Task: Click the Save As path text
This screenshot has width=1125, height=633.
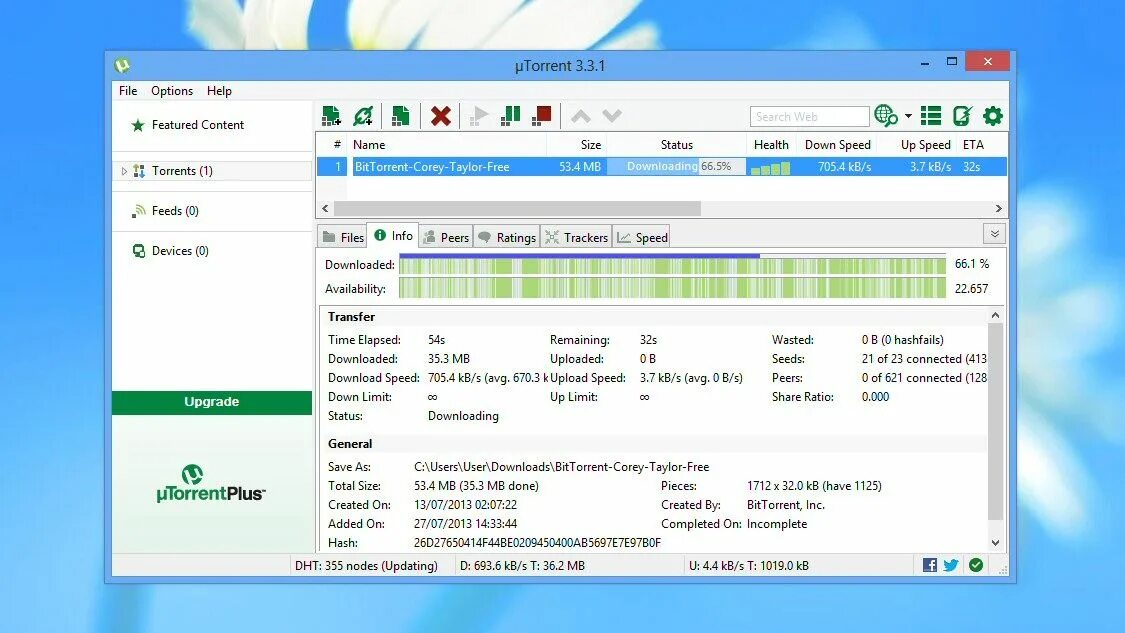Action: pyautogui.click(x=561, y=467)
